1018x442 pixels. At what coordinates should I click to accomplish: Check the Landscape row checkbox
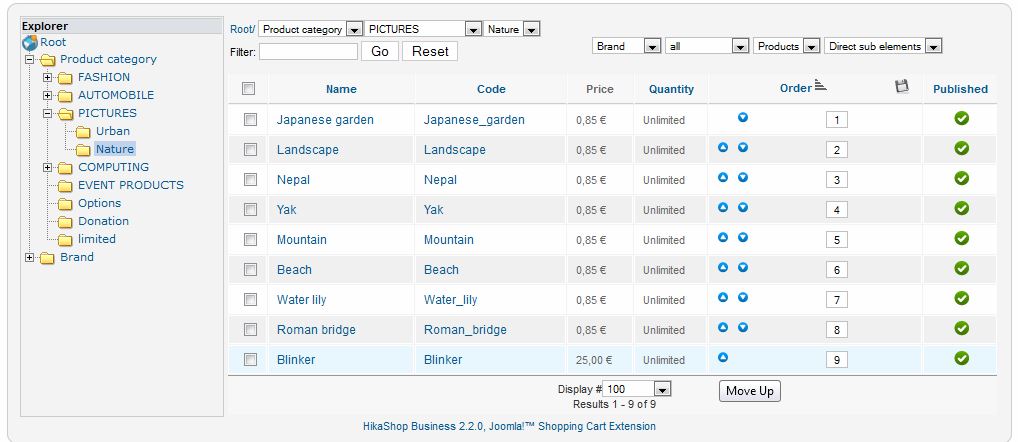click(251, 149)
